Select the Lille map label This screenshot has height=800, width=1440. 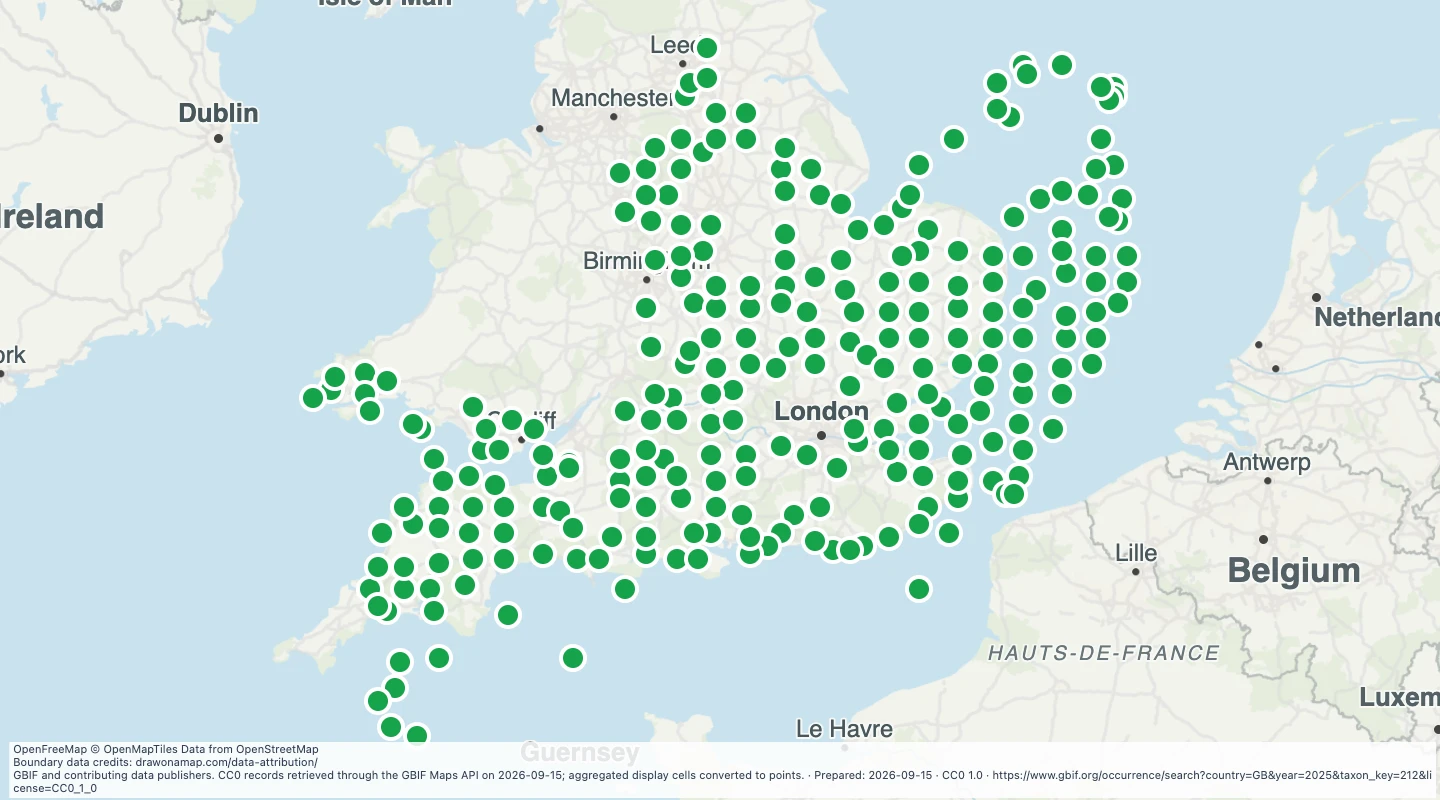(x=1136, y=553)
